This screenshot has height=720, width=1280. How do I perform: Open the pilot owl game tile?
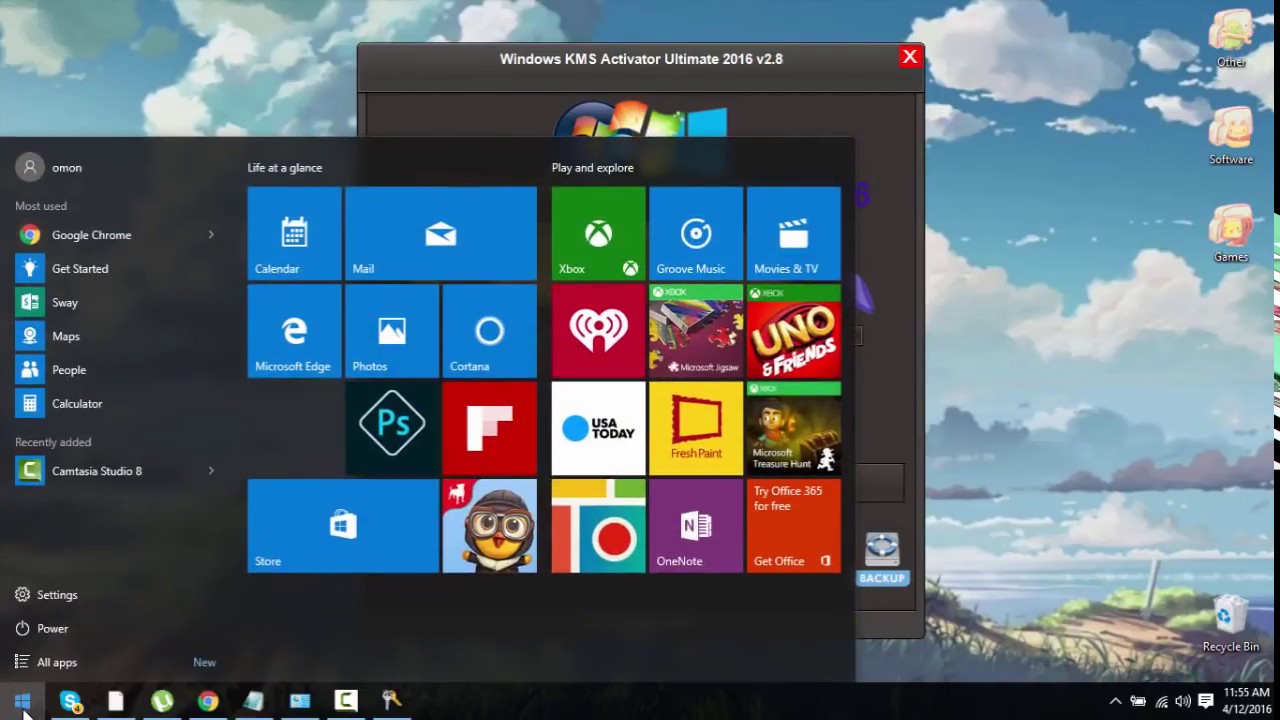[x=490, y=526]
